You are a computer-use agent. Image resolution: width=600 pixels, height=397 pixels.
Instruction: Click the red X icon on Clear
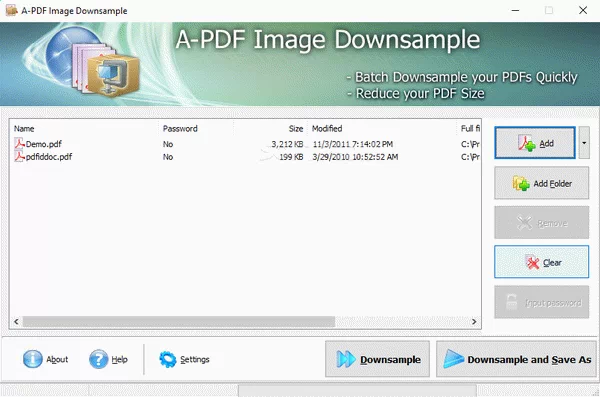pos(532,262)
